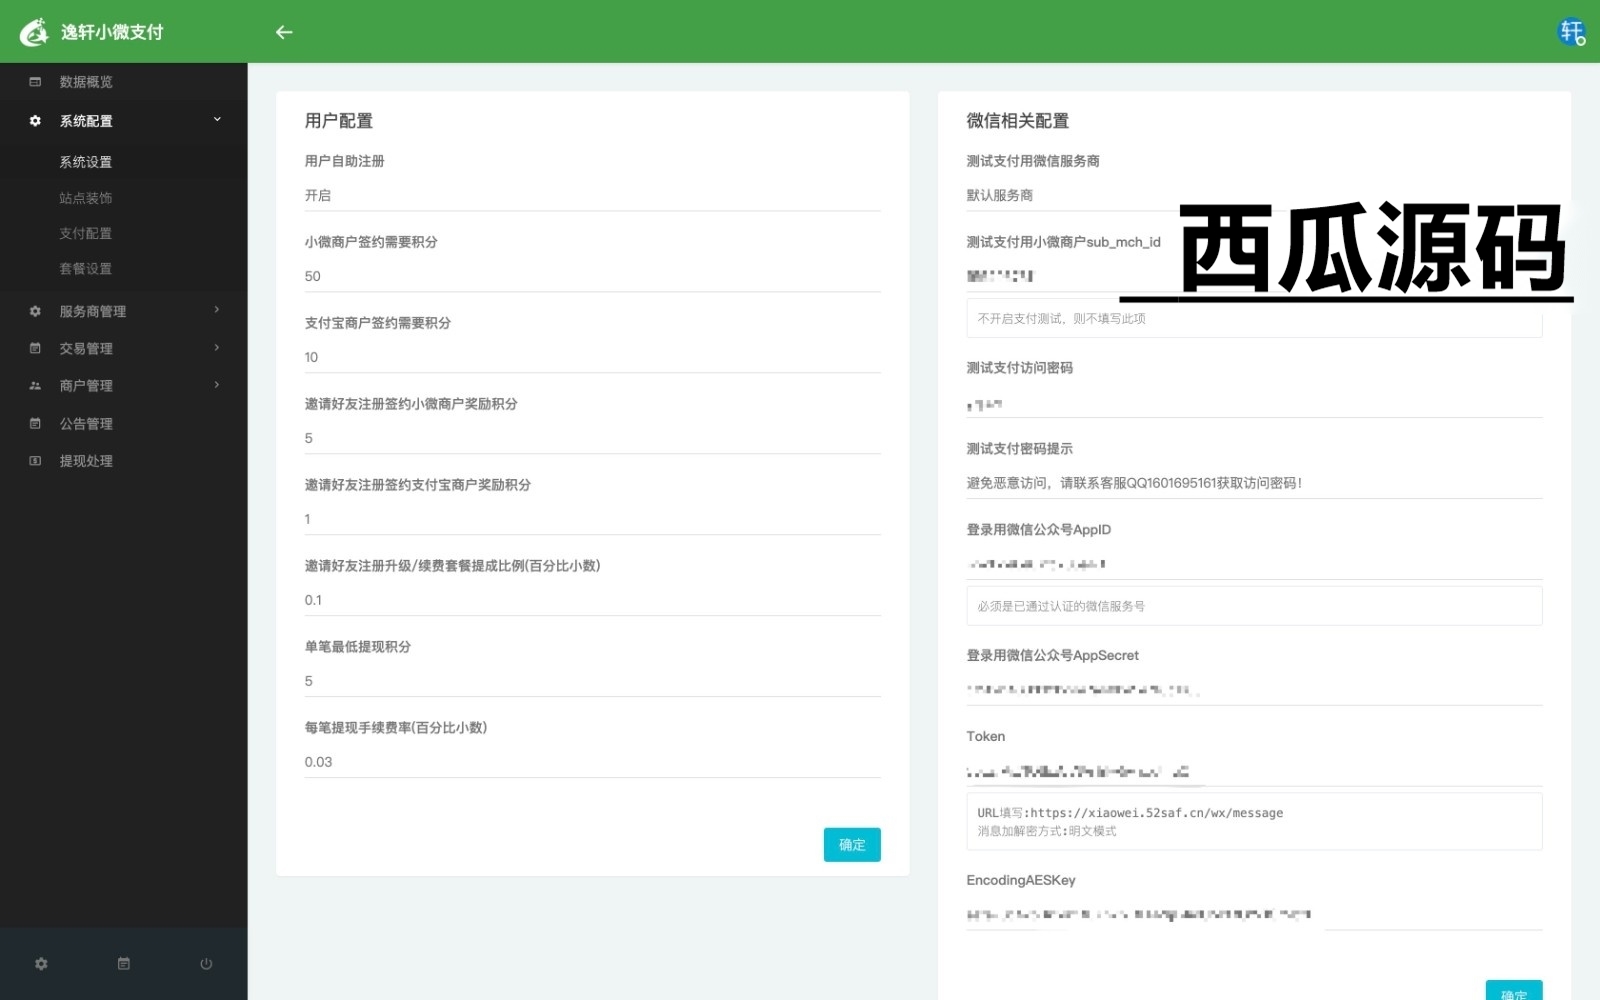Image resolution: width=1600 pixels, height=1000 pixels.
Task: Click 单笔最低提现积分 field
Action: pyautogui.click(x=592, y=682)
